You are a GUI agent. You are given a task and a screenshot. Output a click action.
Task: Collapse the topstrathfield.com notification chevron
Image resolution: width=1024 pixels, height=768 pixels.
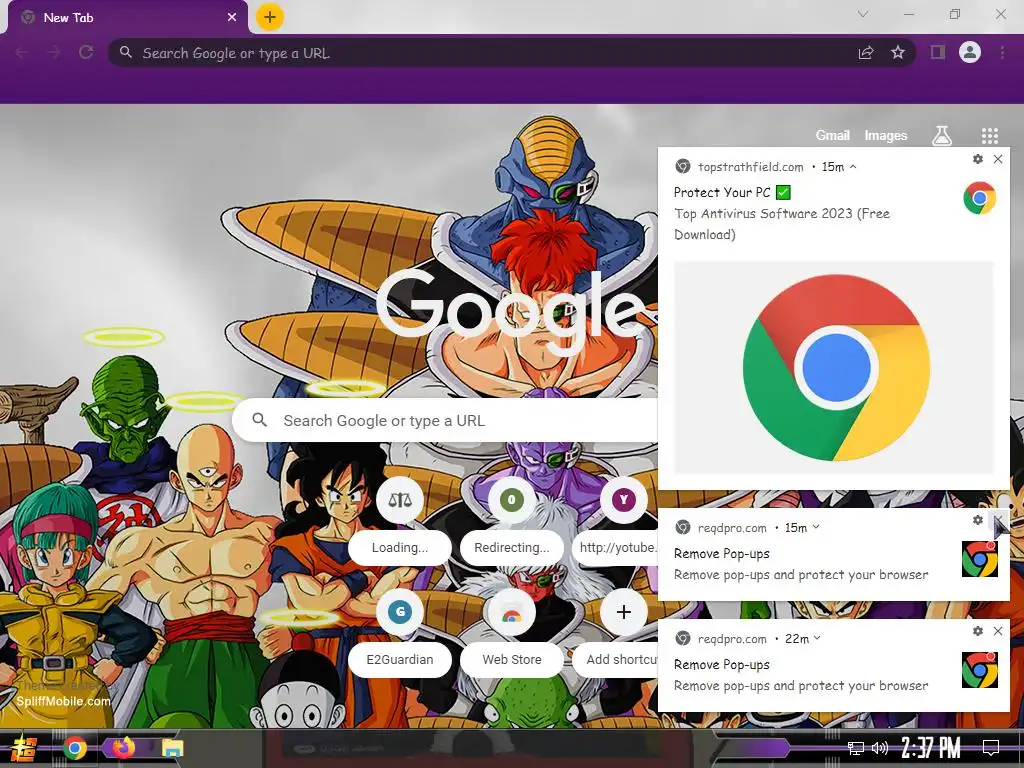point(853,167)
